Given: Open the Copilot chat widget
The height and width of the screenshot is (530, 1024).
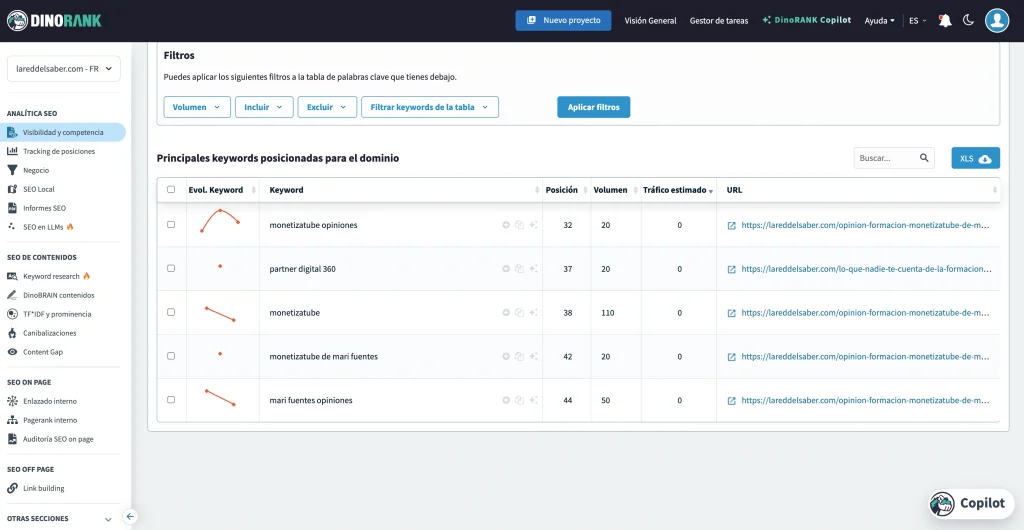Looking at the screenshot, I should (x=970, y=503).
